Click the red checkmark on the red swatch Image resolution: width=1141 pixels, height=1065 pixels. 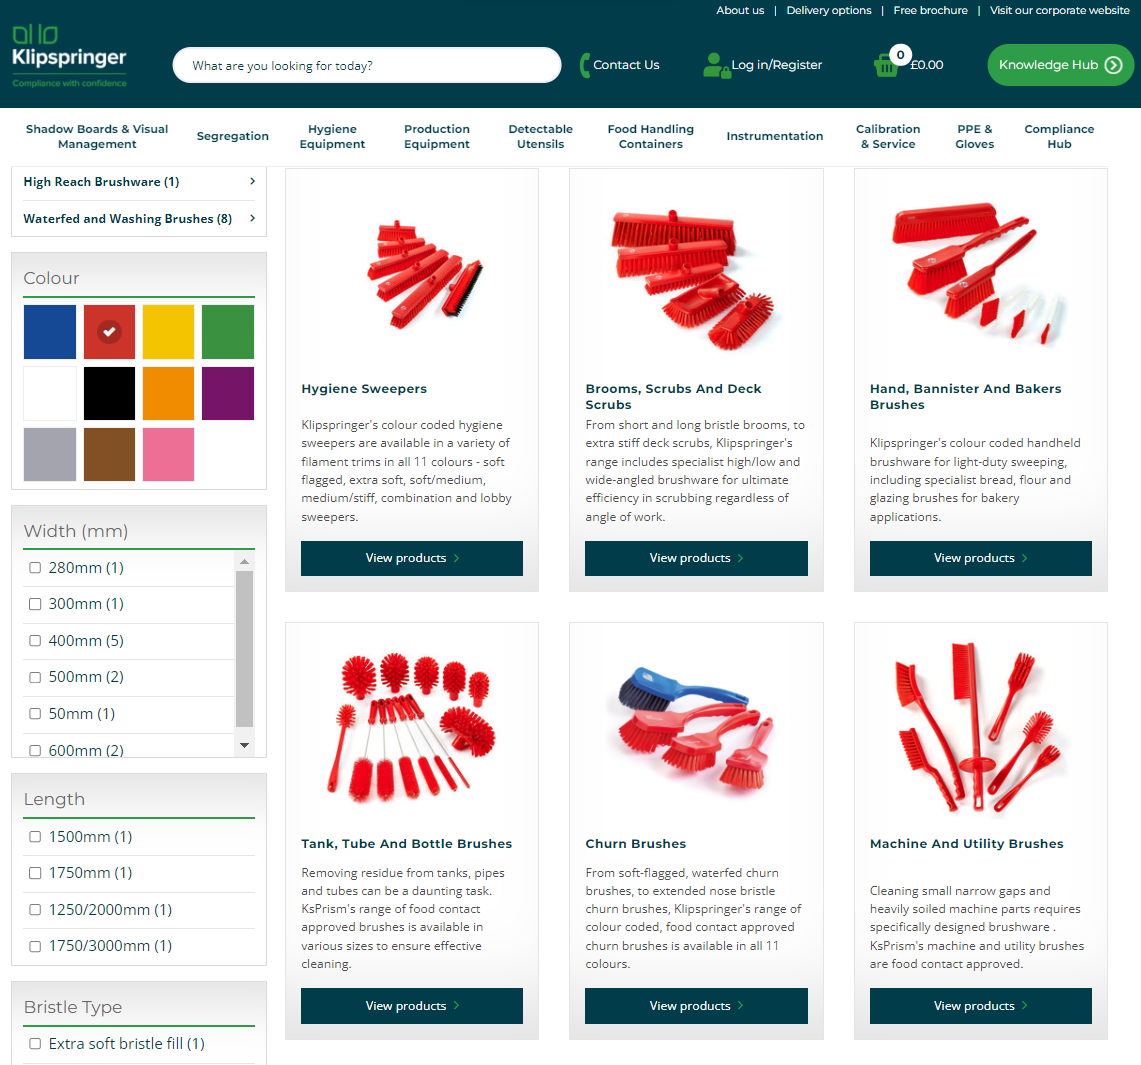(109, 332)
